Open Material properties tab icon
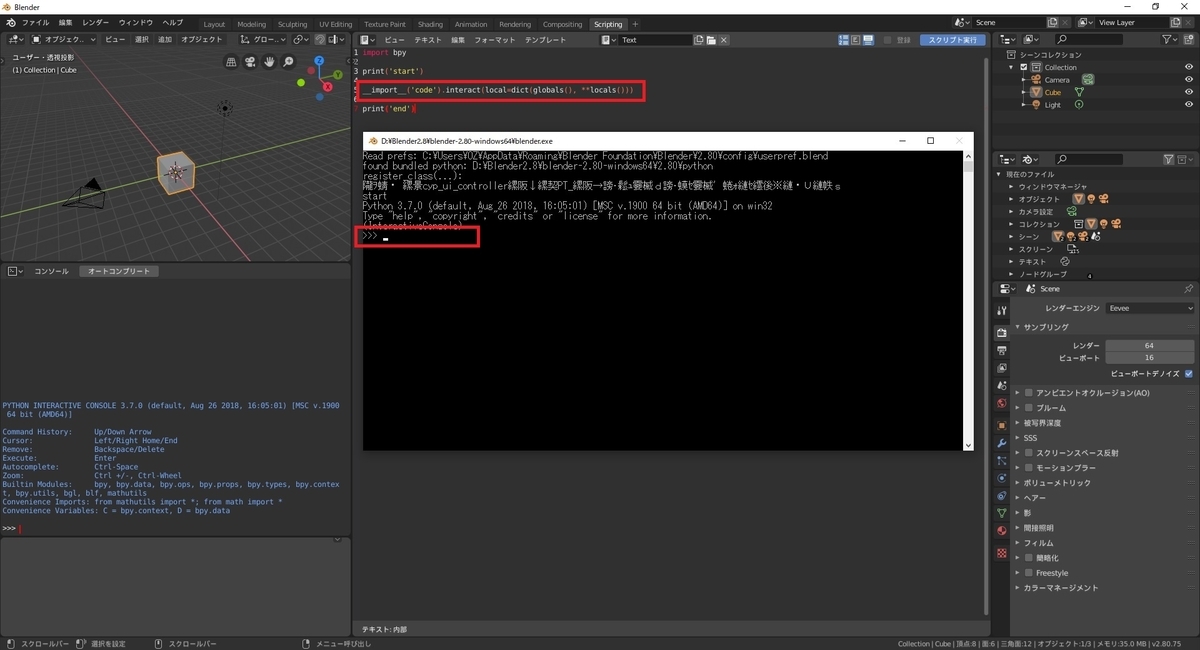Image resolution: width=1200 pixels, height=650 pixels. click(x=1001, y=531)
